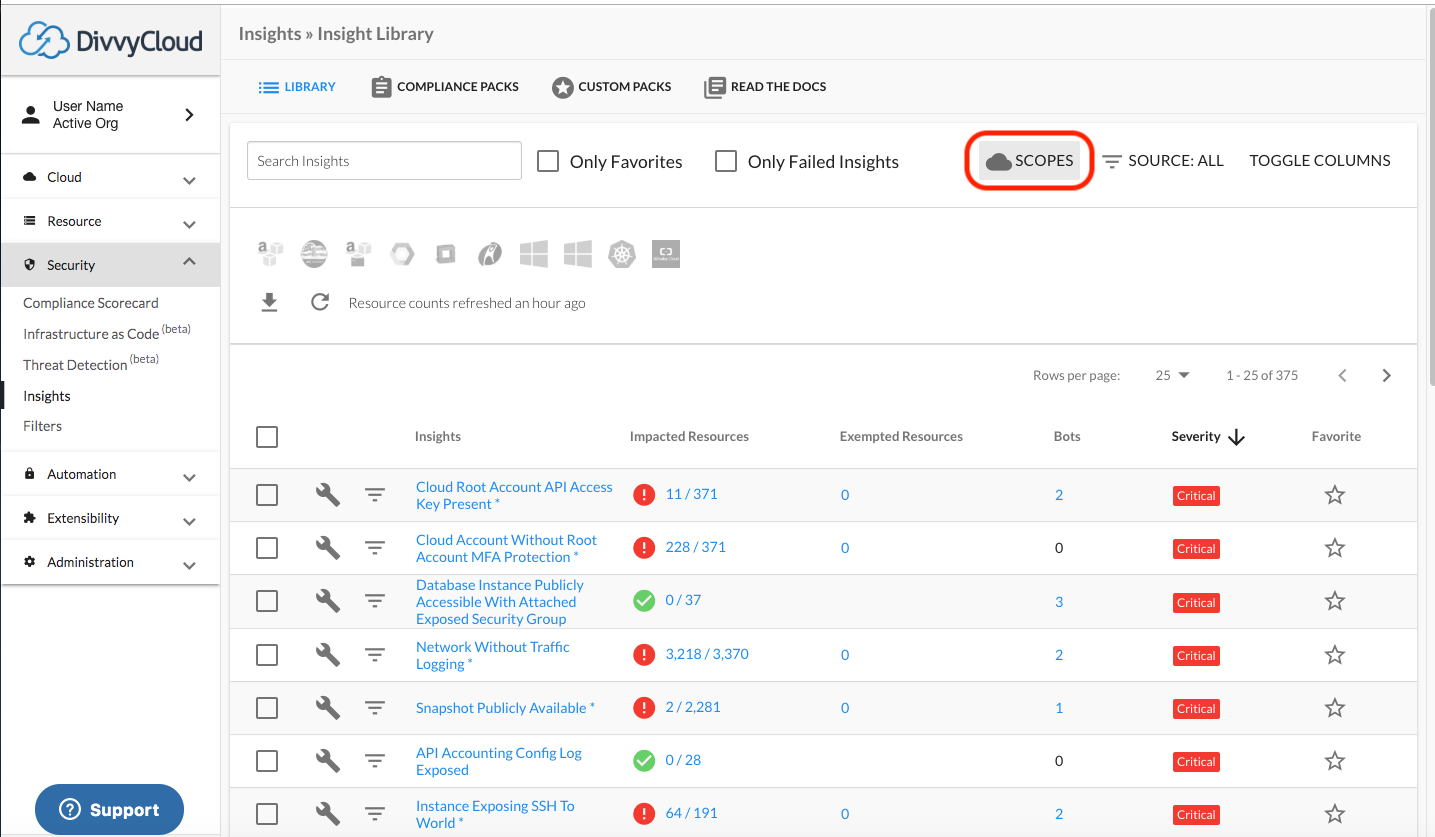Star the Snapshot Publicly Available insight
Screen dimensions: 1435x837
(1335, 708)
